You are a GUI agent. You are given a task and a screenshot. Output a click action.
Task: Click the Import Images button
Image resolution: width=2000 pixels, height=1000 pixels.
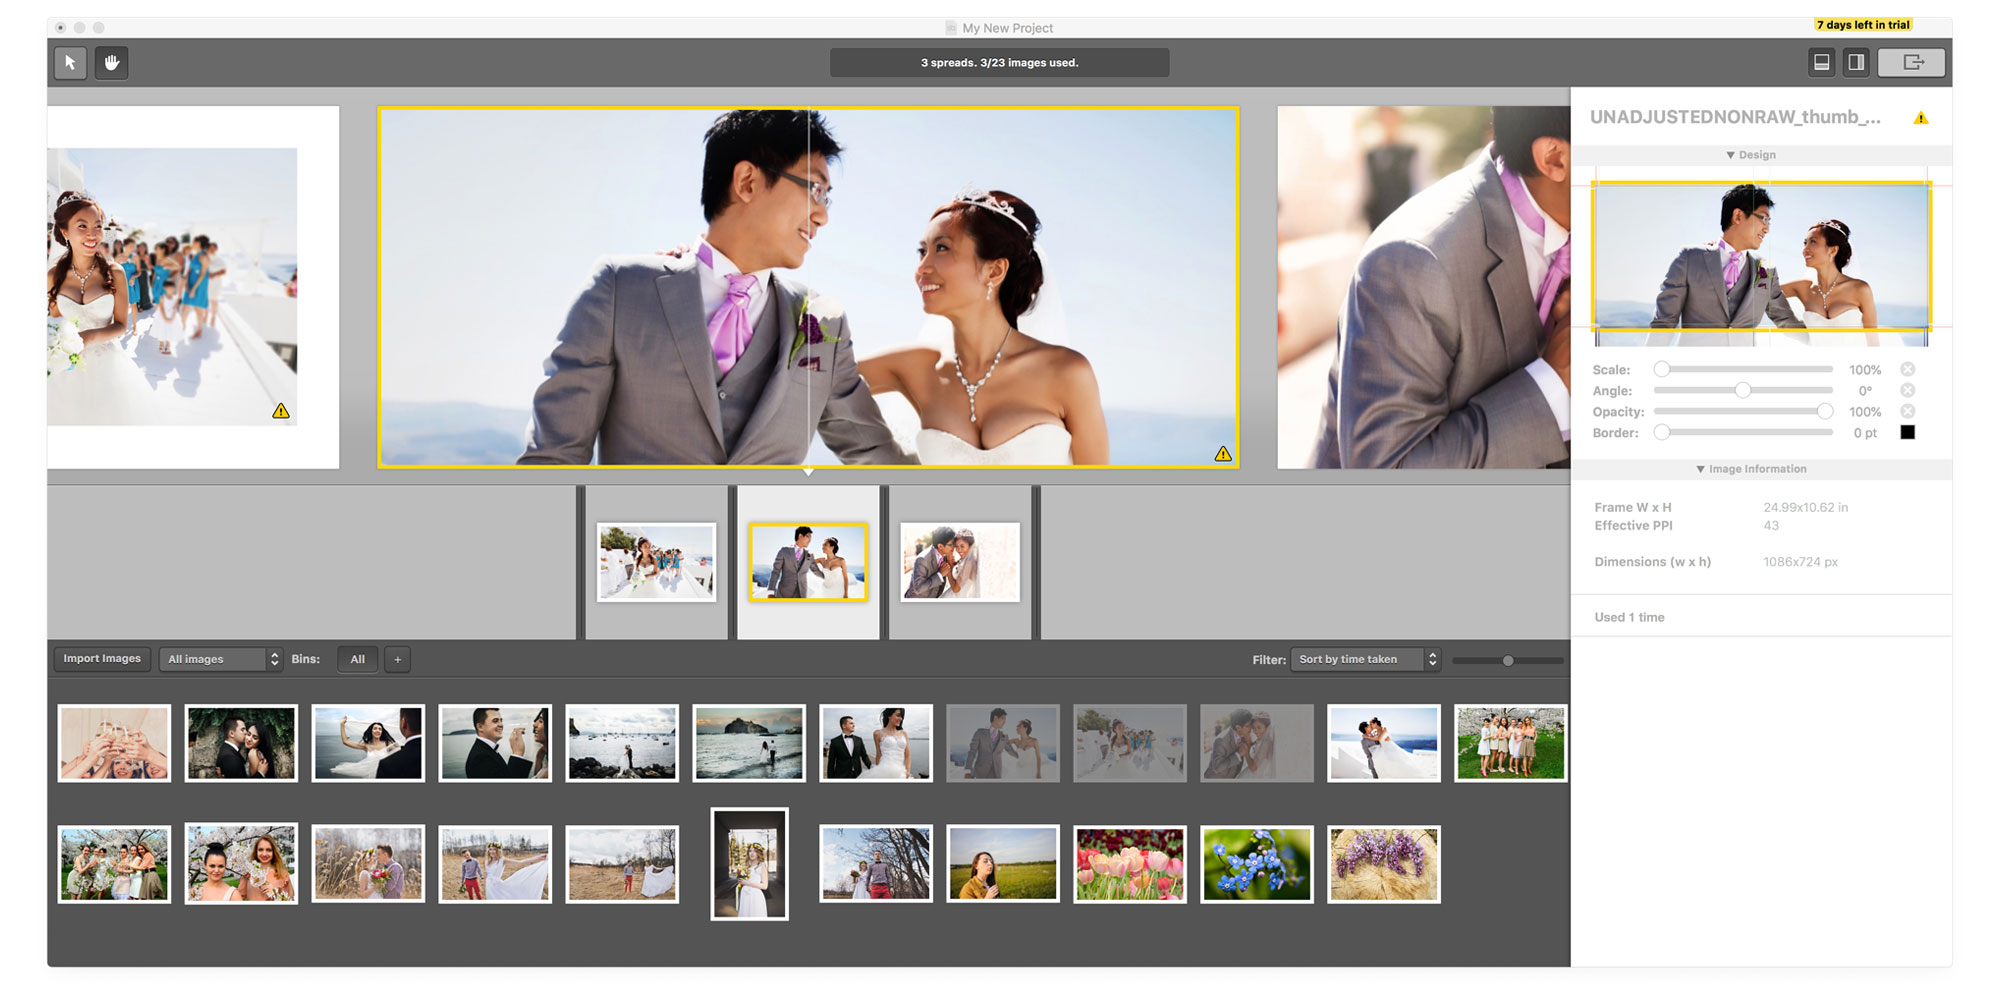pos(101,658)
